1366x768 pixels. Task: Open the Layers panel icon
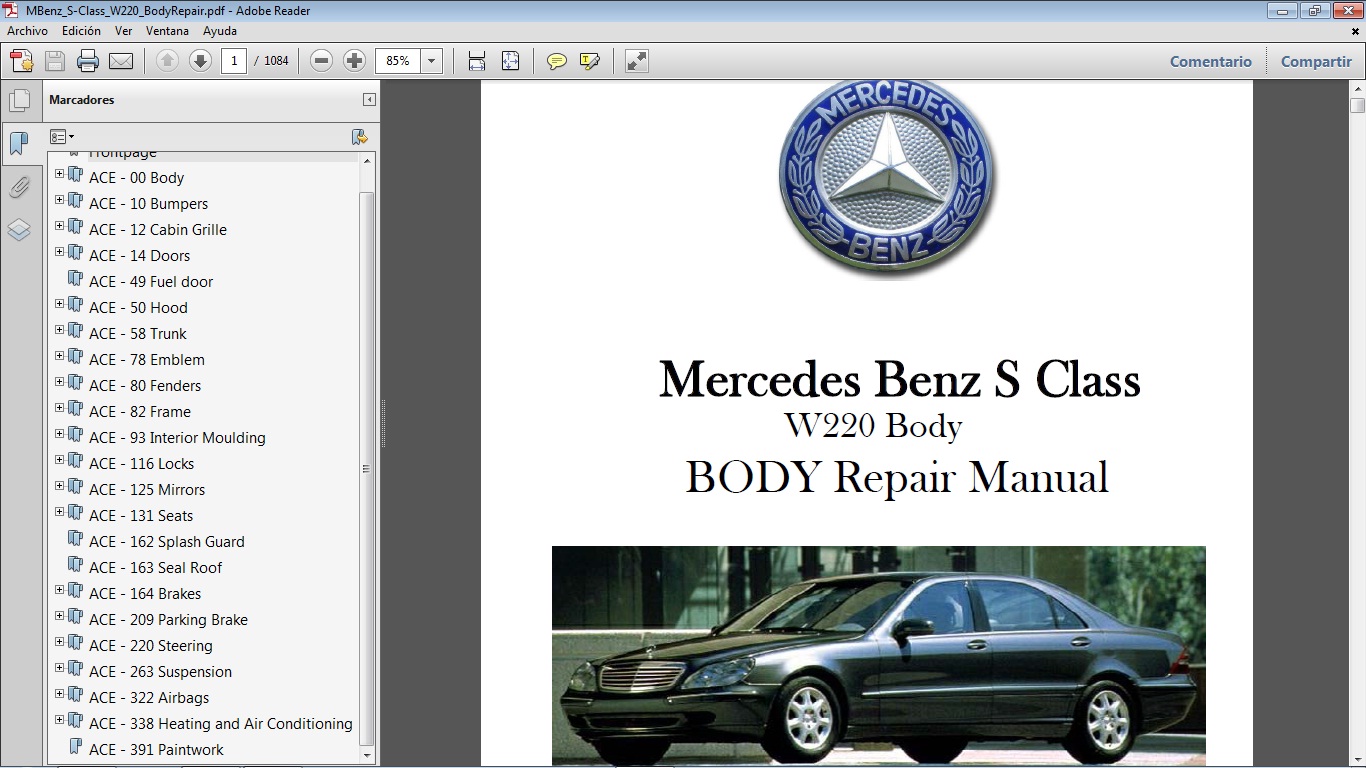(19, 230)
